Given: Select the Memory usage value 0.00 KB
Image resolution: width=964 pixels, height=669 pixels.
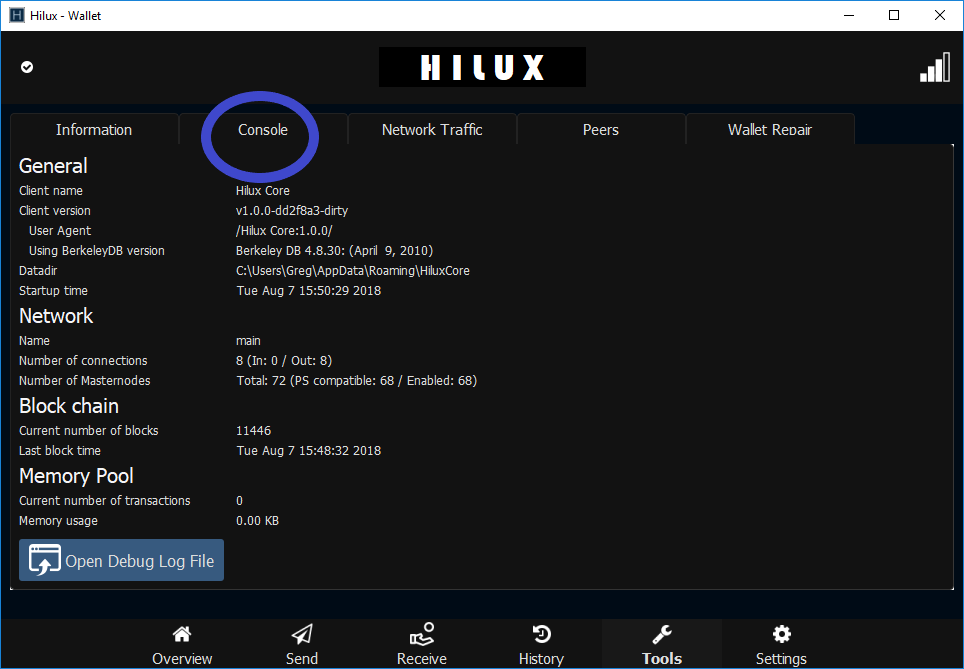Looking at the screenshot, I should 258,521.
